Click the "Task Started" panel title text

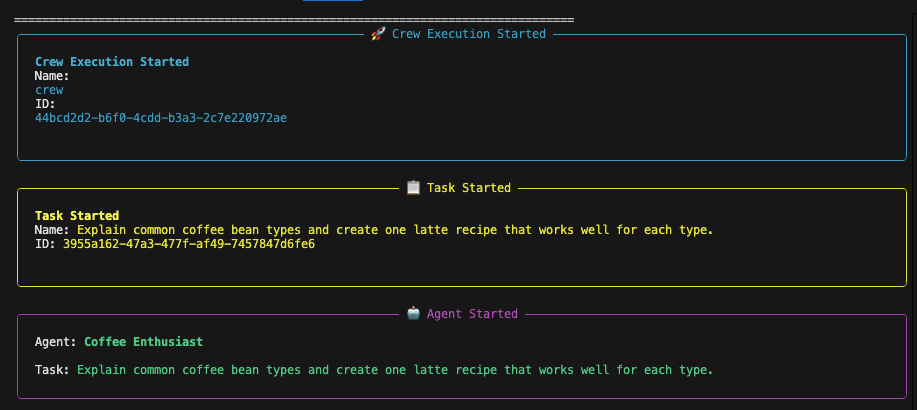[x=469, y=188]
